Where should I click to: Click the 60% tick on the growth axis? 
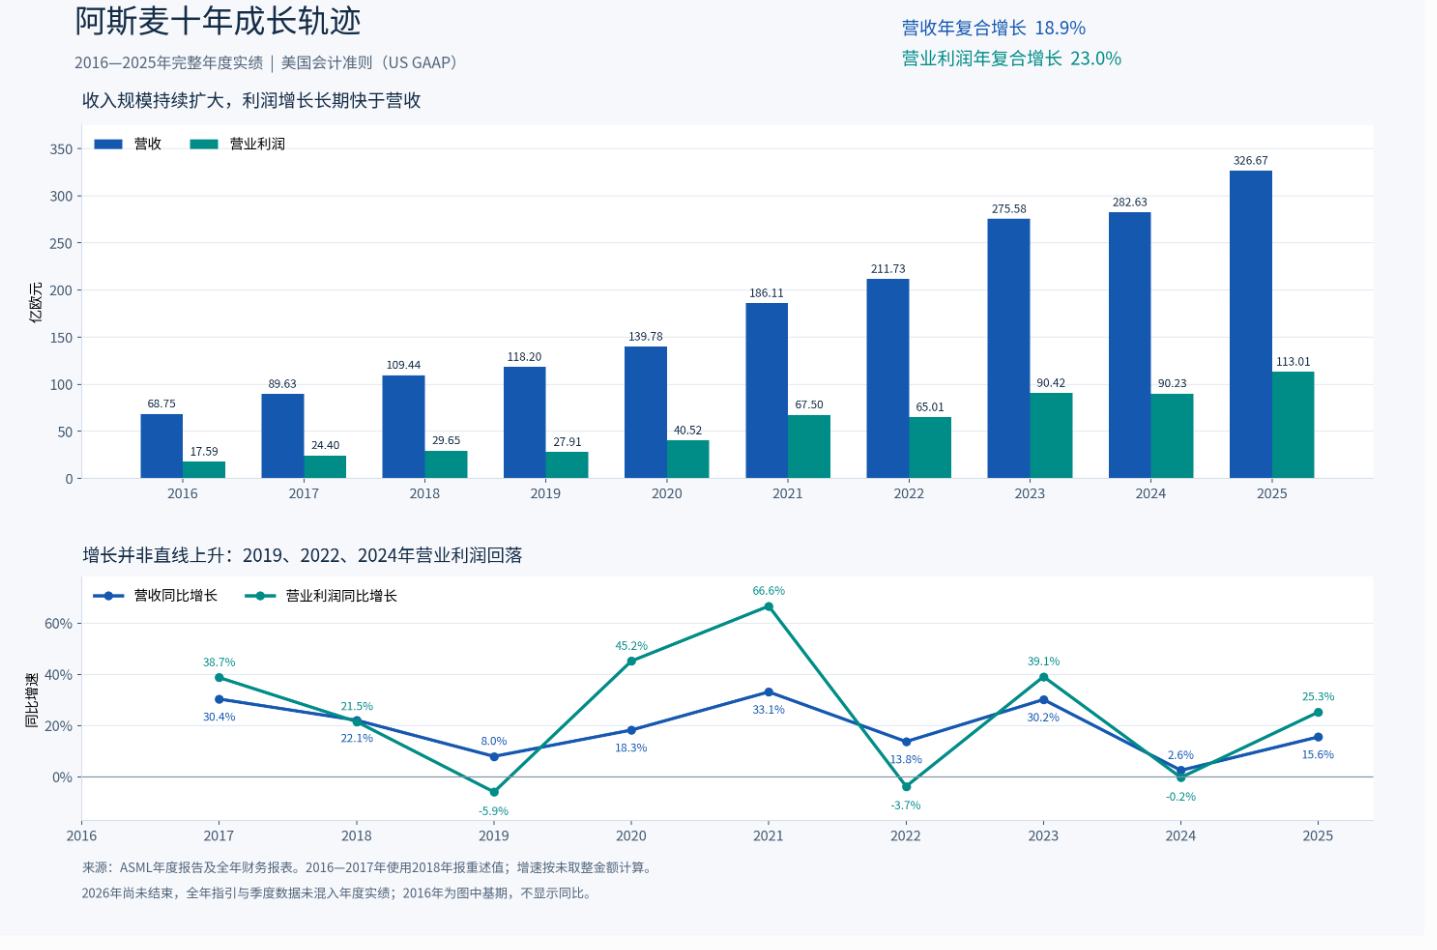pyautogui.click(x=58, y=624)
